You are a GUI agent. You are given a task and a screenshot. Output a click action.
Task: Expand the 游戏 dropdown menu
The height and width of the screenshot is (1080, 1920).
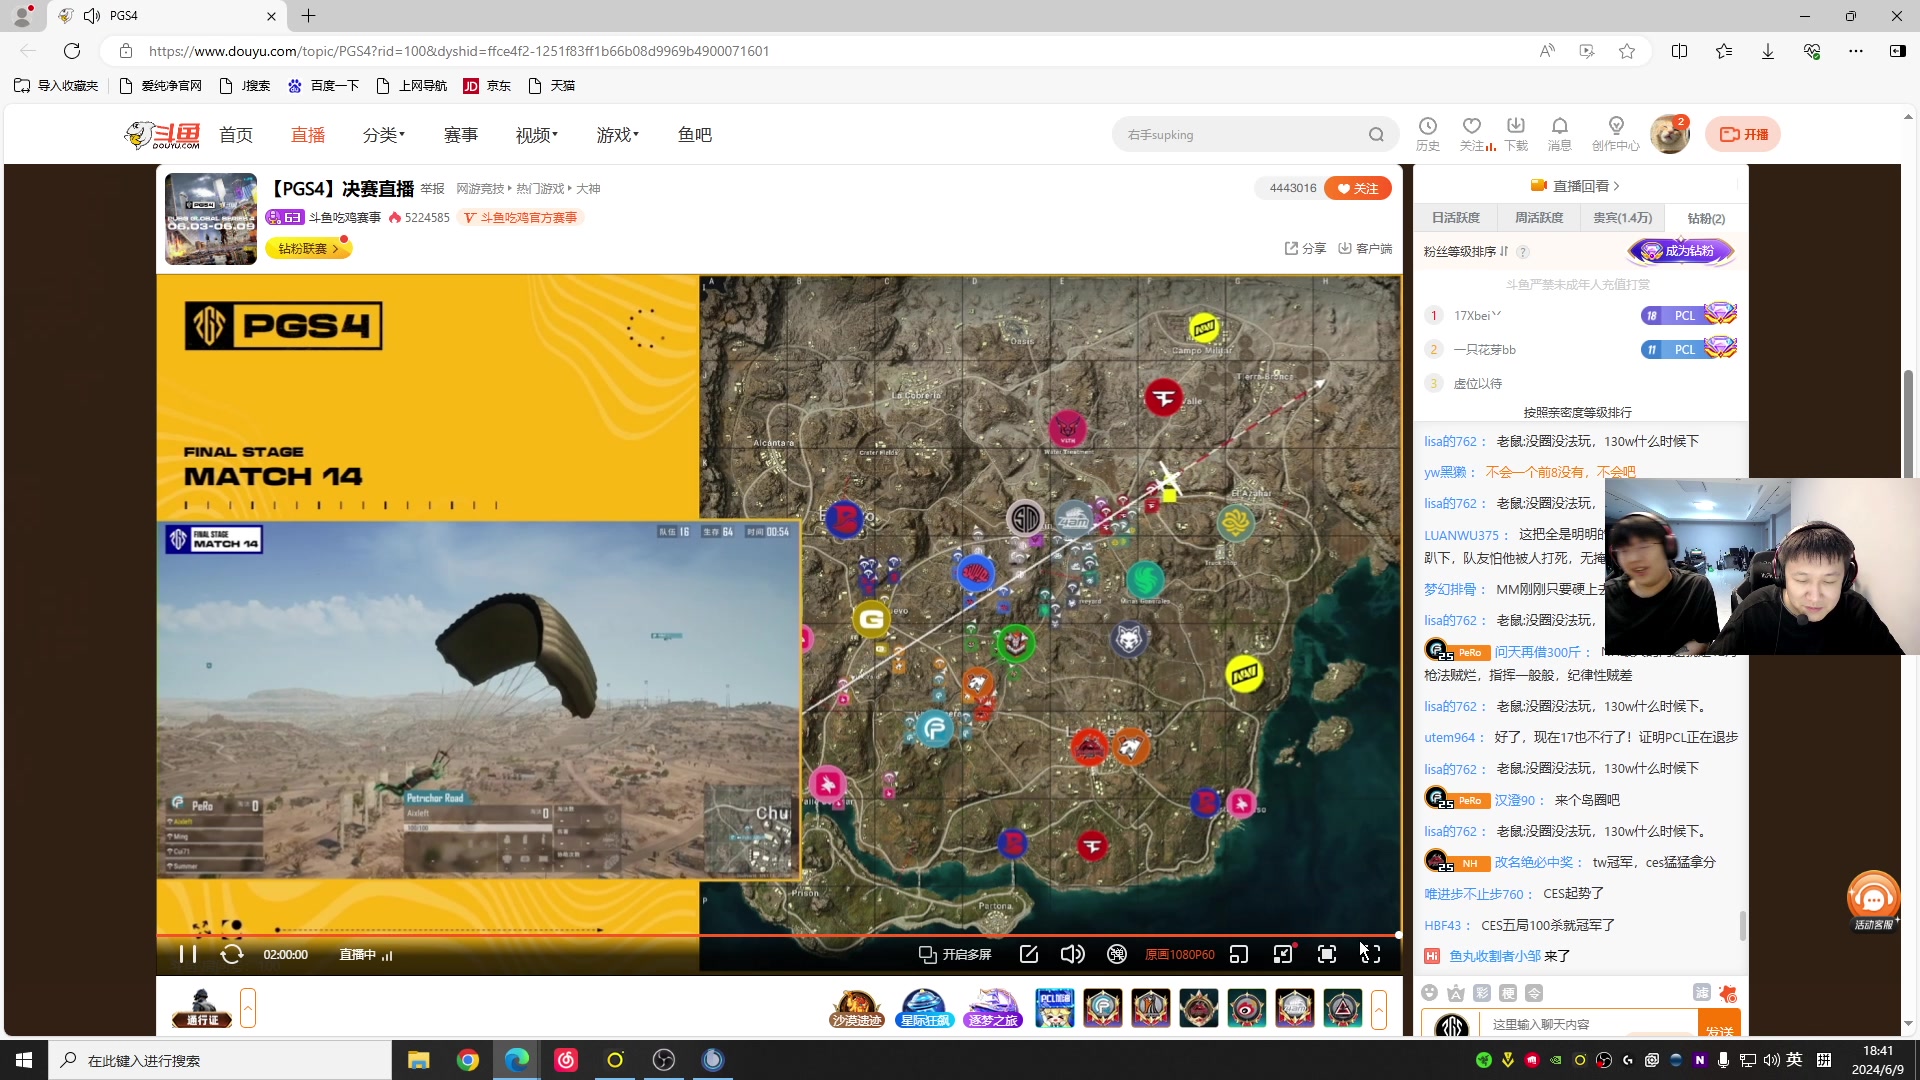(x=617, y=135)
